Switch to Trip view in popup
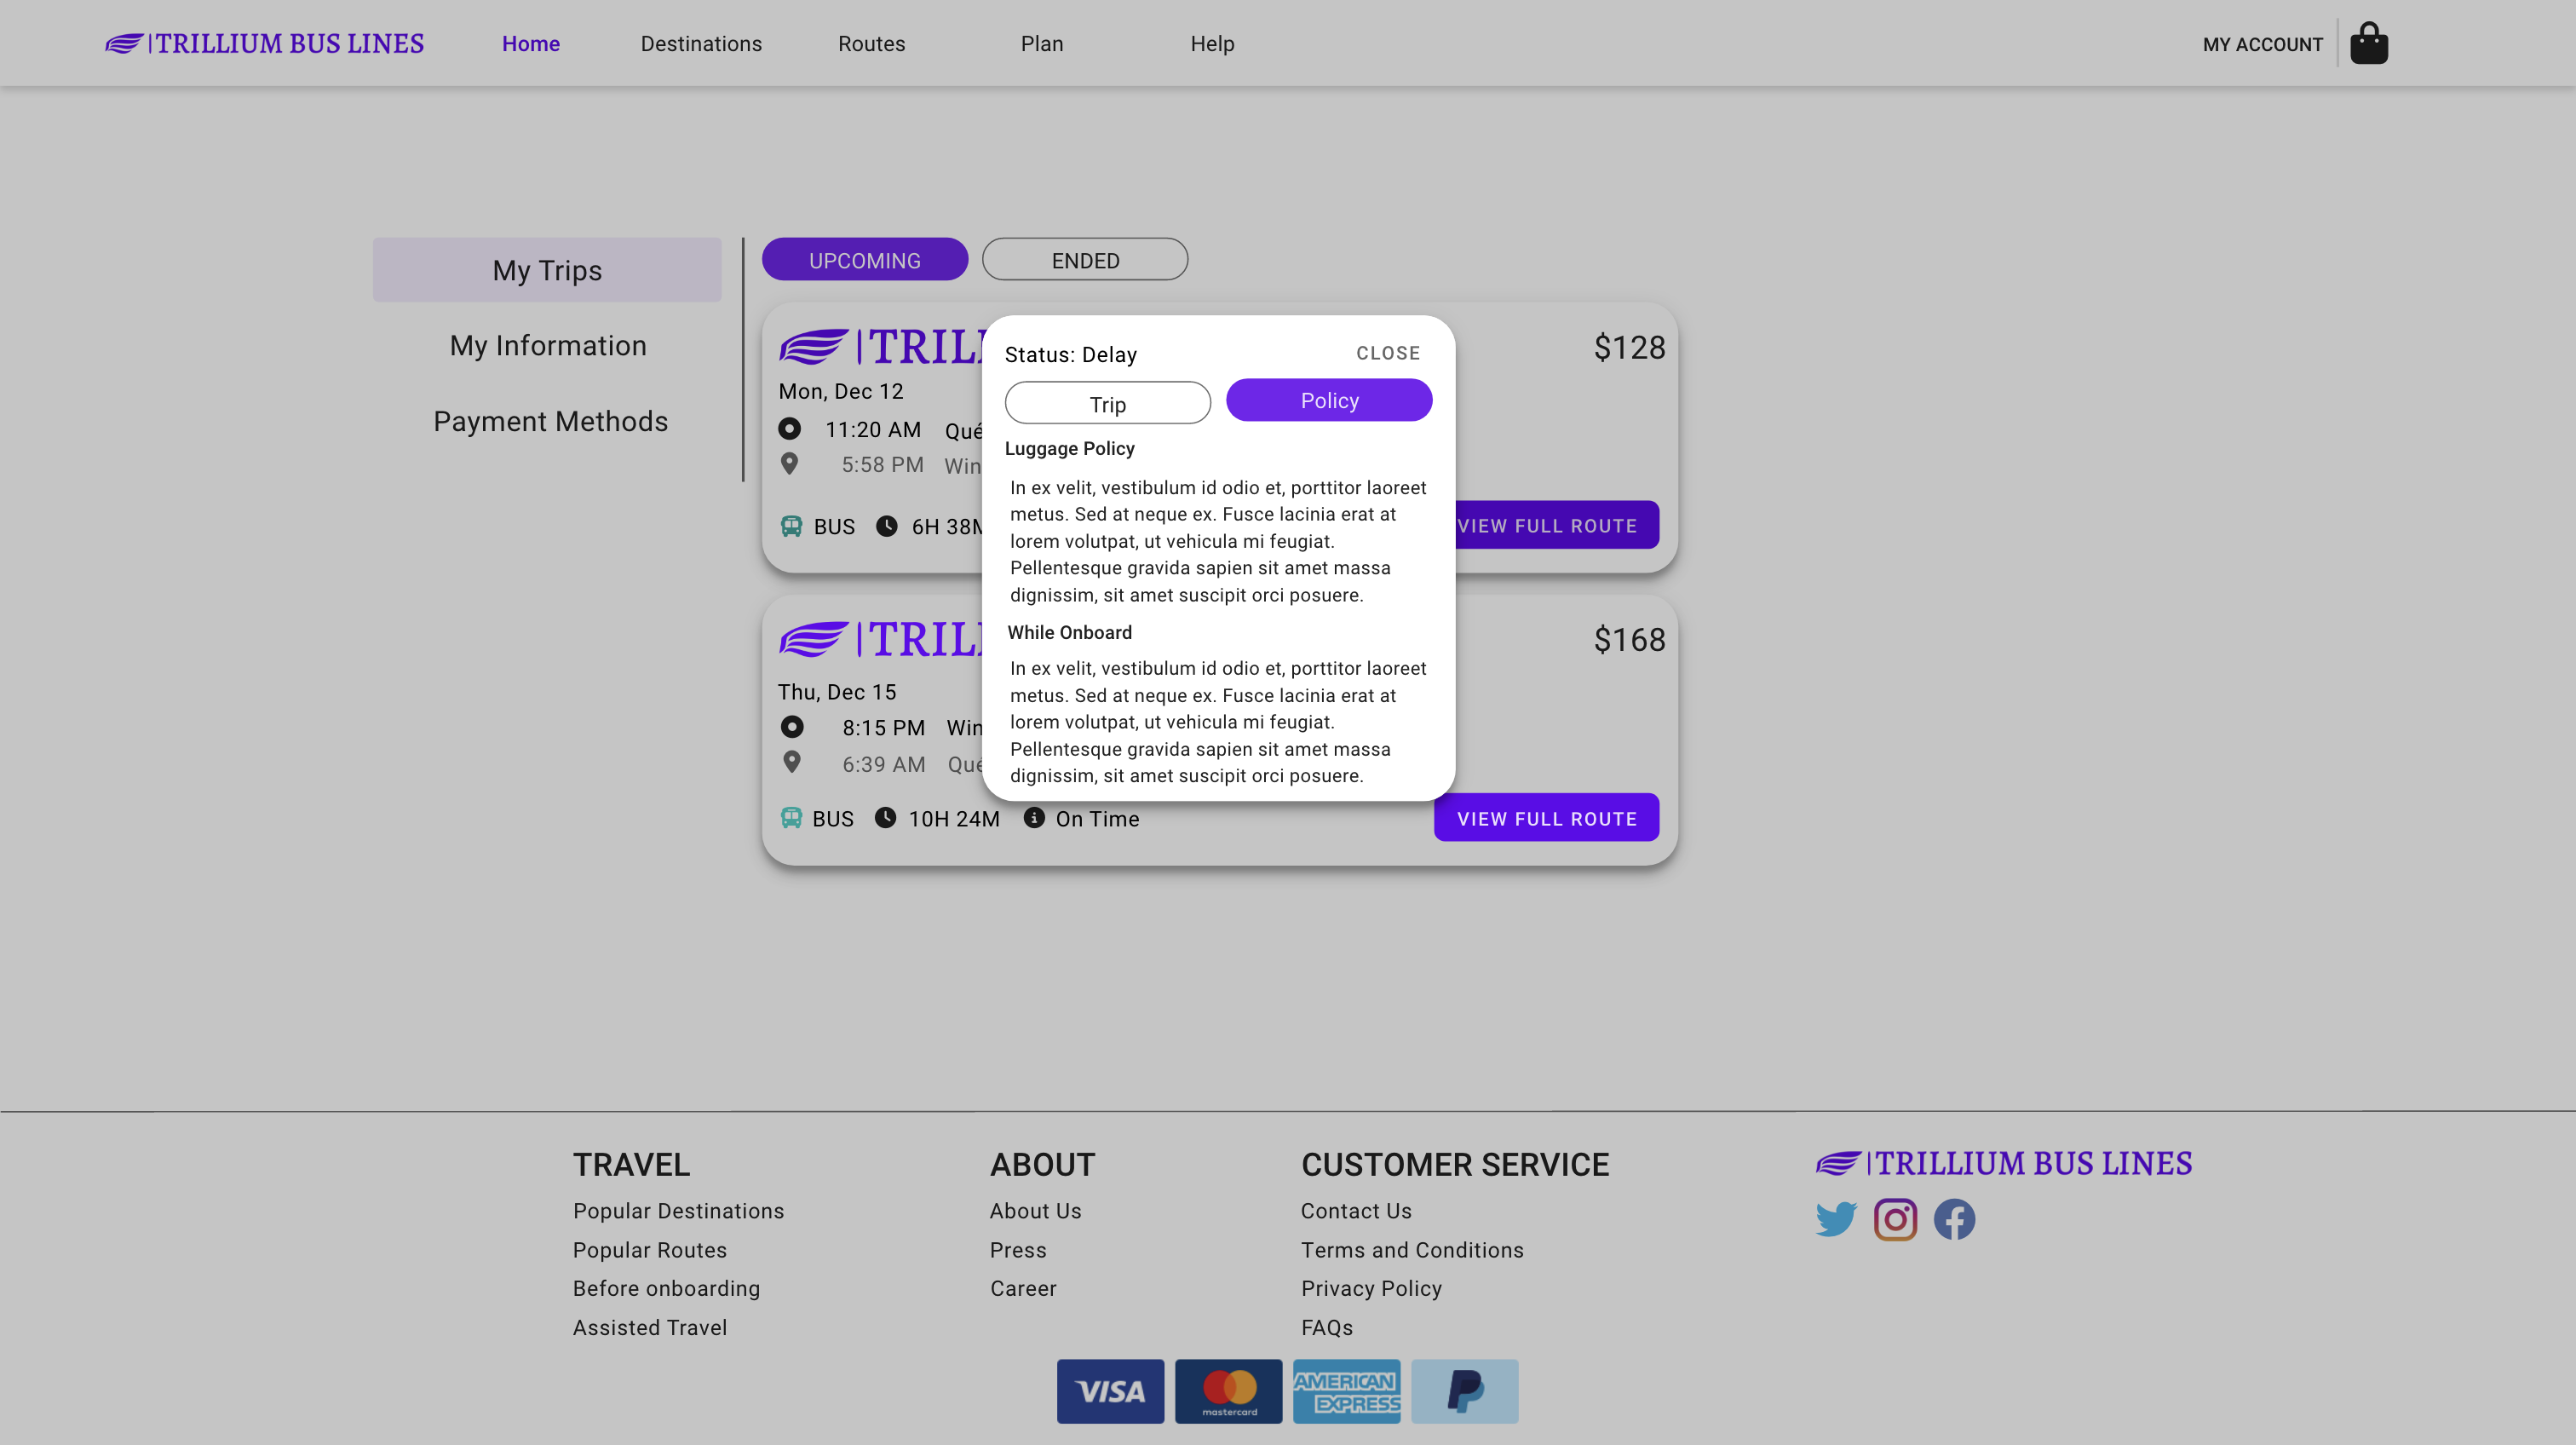Image resolution: width=2576 pixels, height=1445 pixels. (x=1107, y=403)
